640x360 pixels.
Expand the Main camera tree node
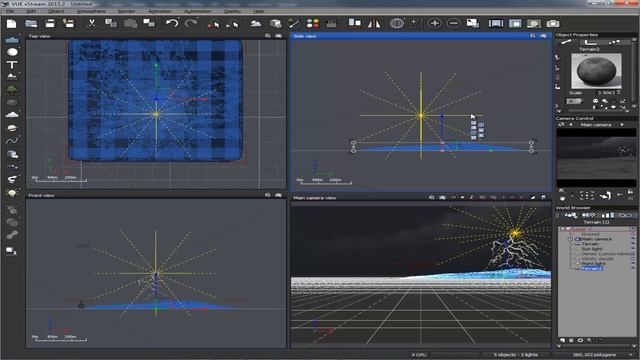click(571, 239)
